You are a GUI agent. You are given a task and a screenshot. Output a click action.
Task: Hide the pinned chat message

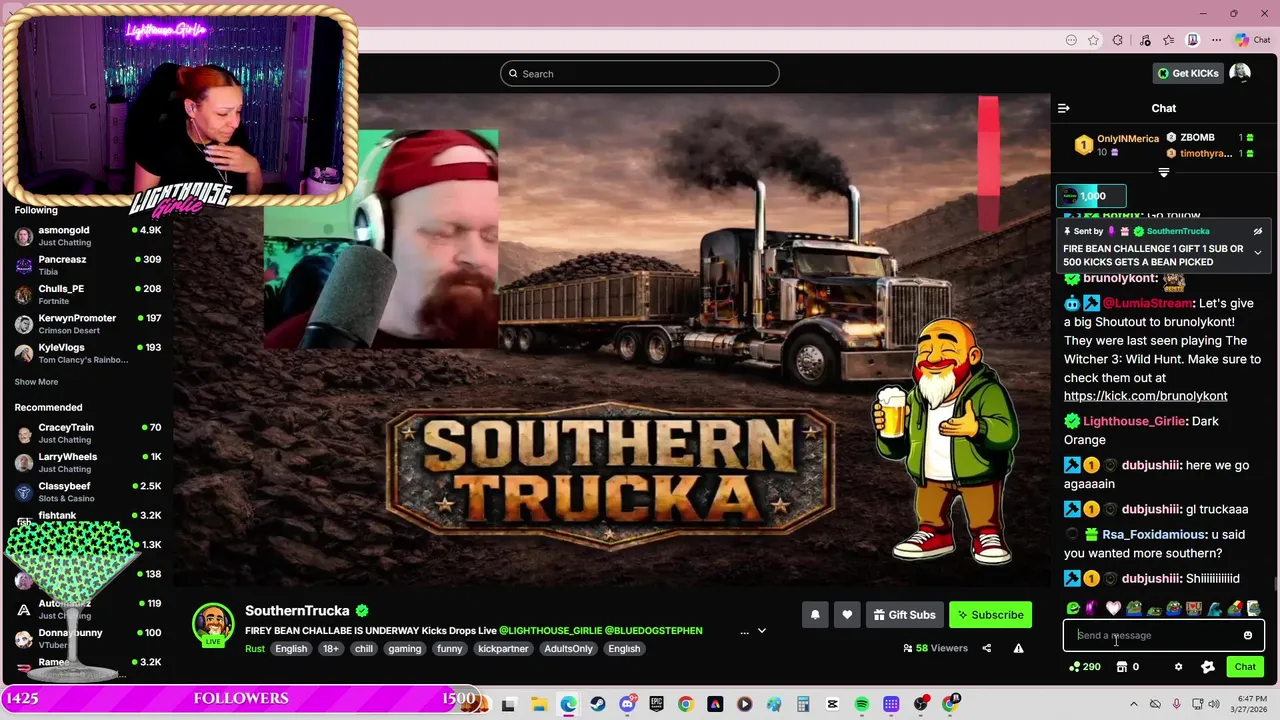click(1258, 231)
